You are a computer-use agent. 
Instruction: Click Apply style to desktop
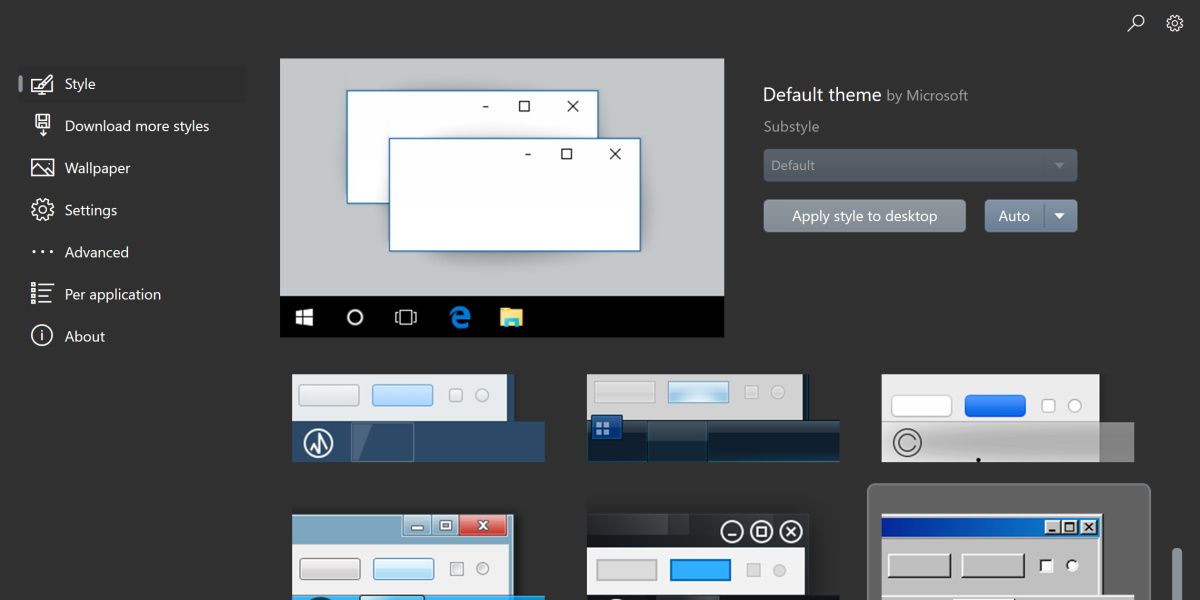864,215
